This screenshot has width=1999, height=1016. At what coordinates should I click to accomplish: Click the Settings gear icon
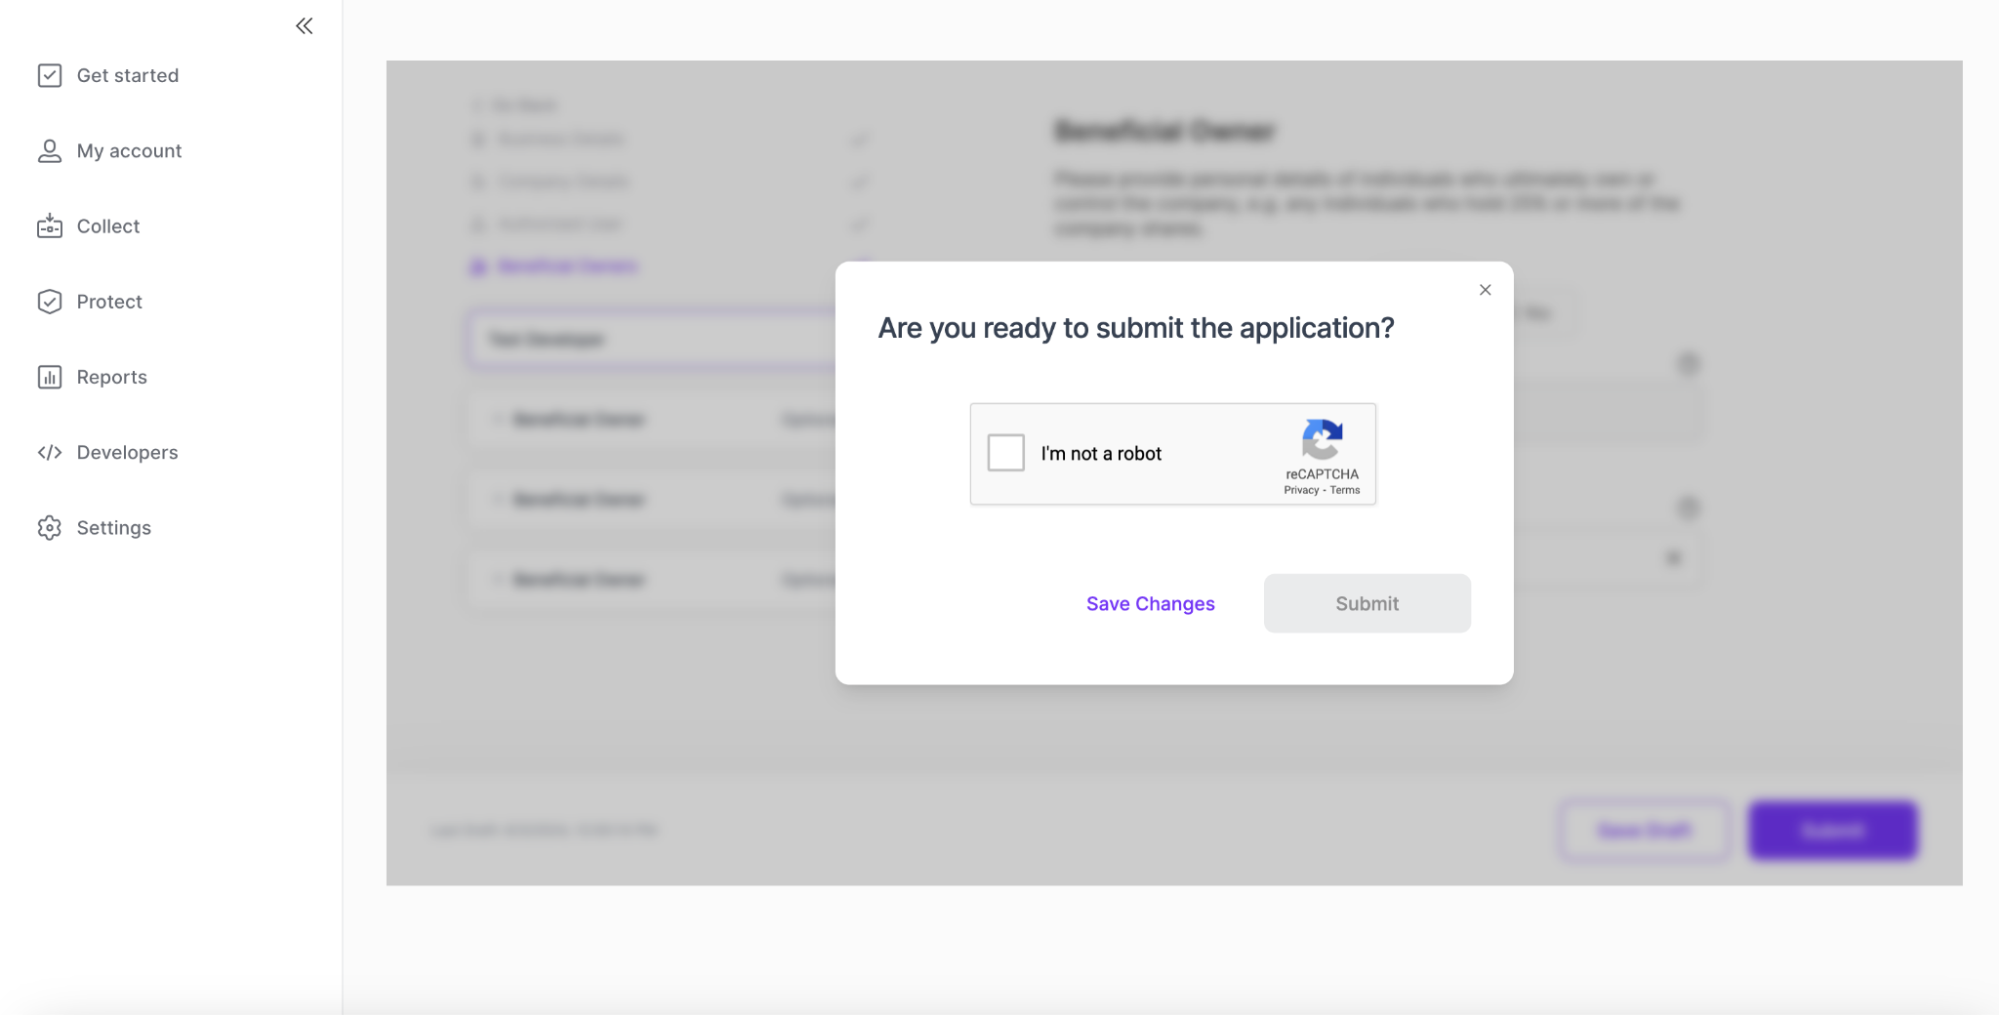point(49,528)
